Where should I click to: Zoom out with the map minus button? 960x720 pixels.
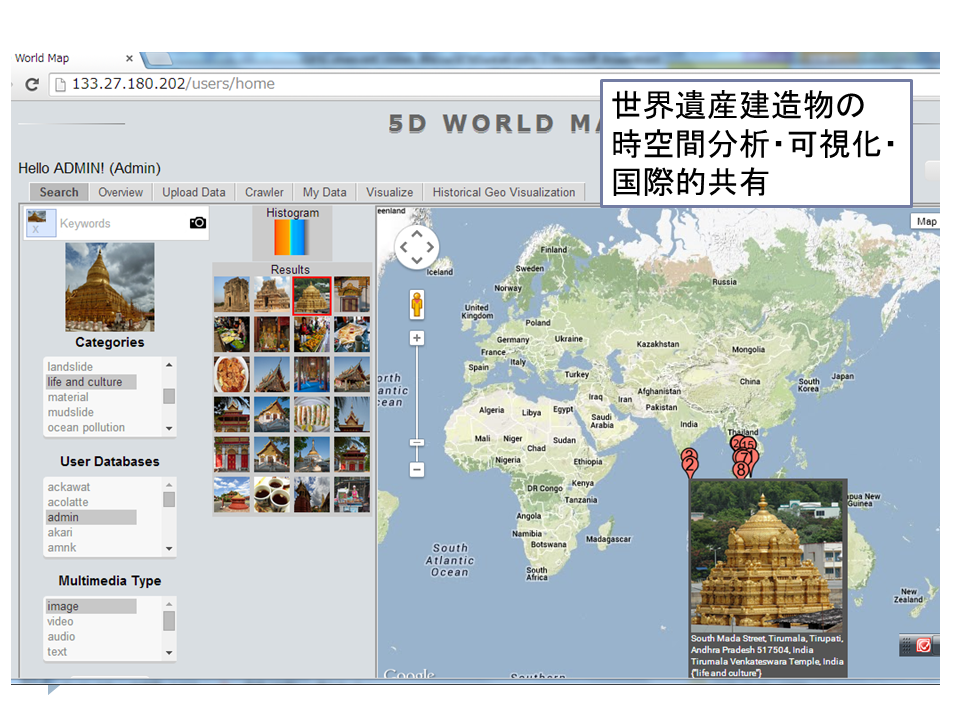point(417,469)
